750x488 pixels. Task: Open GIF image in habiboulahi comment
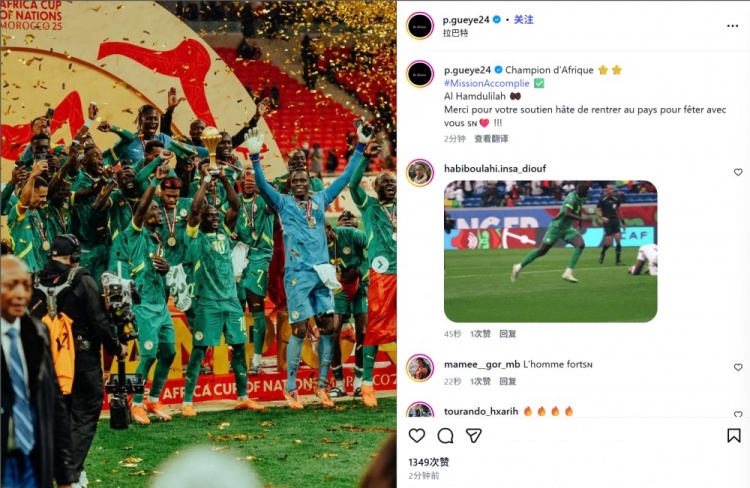551,251
